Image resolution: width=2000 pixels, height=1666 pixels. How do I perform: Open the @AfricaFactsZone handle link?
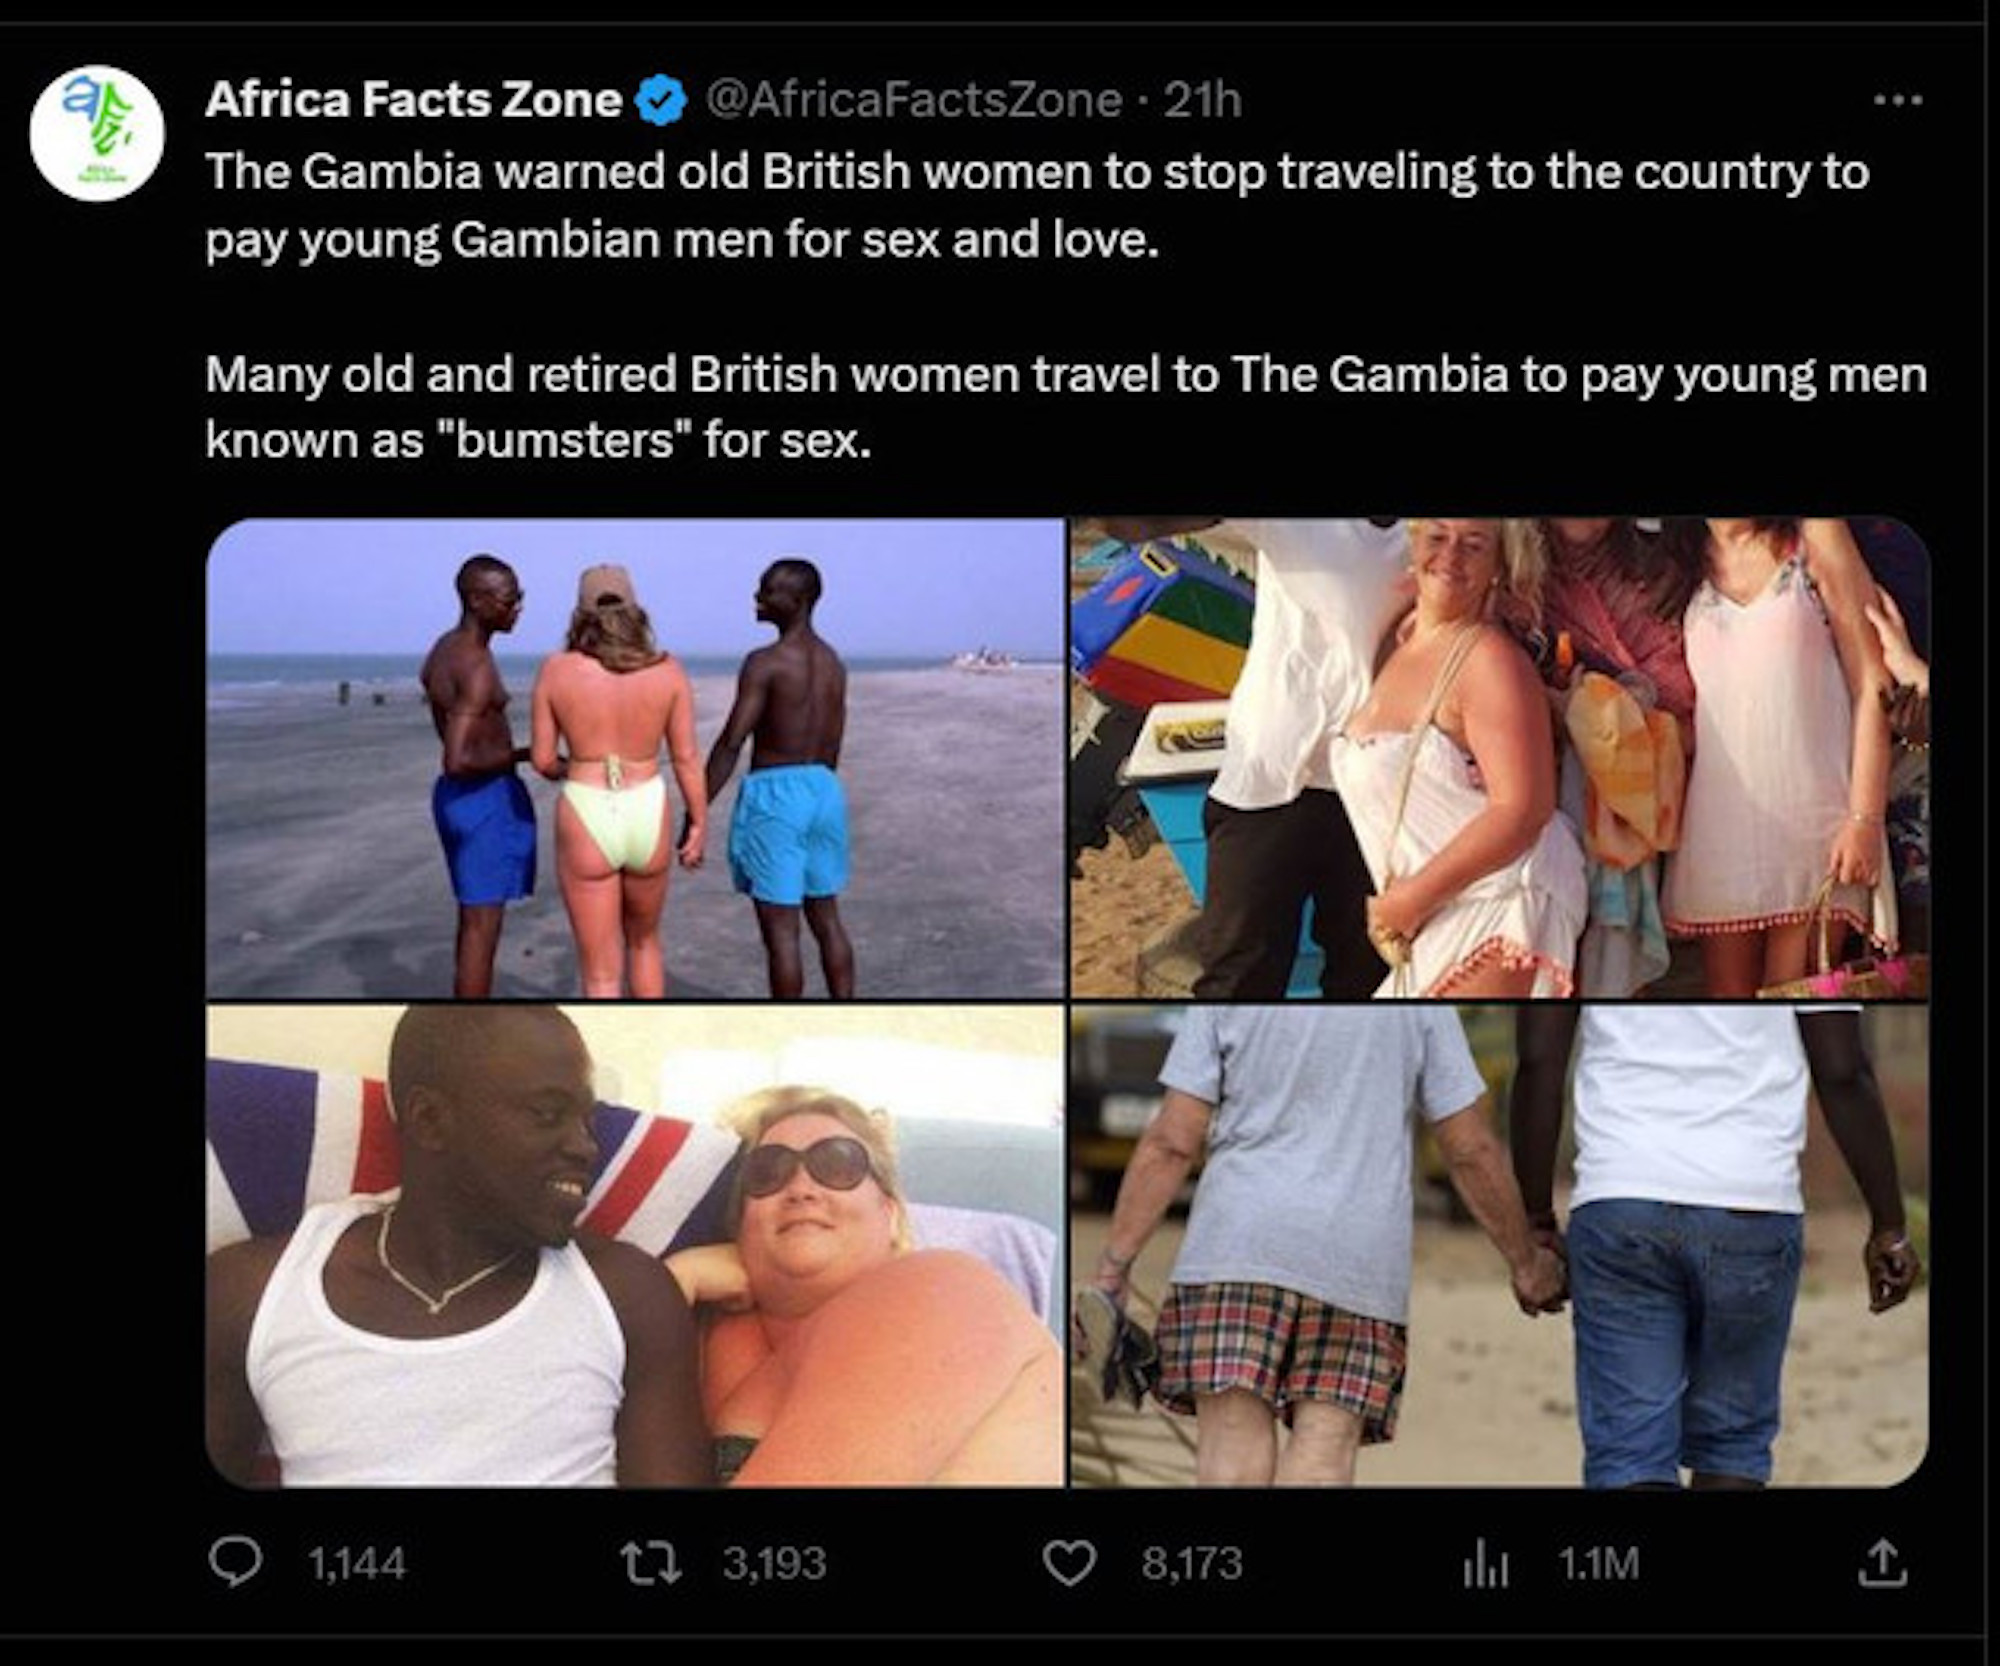pyautogui.click(x=914, y=100)
